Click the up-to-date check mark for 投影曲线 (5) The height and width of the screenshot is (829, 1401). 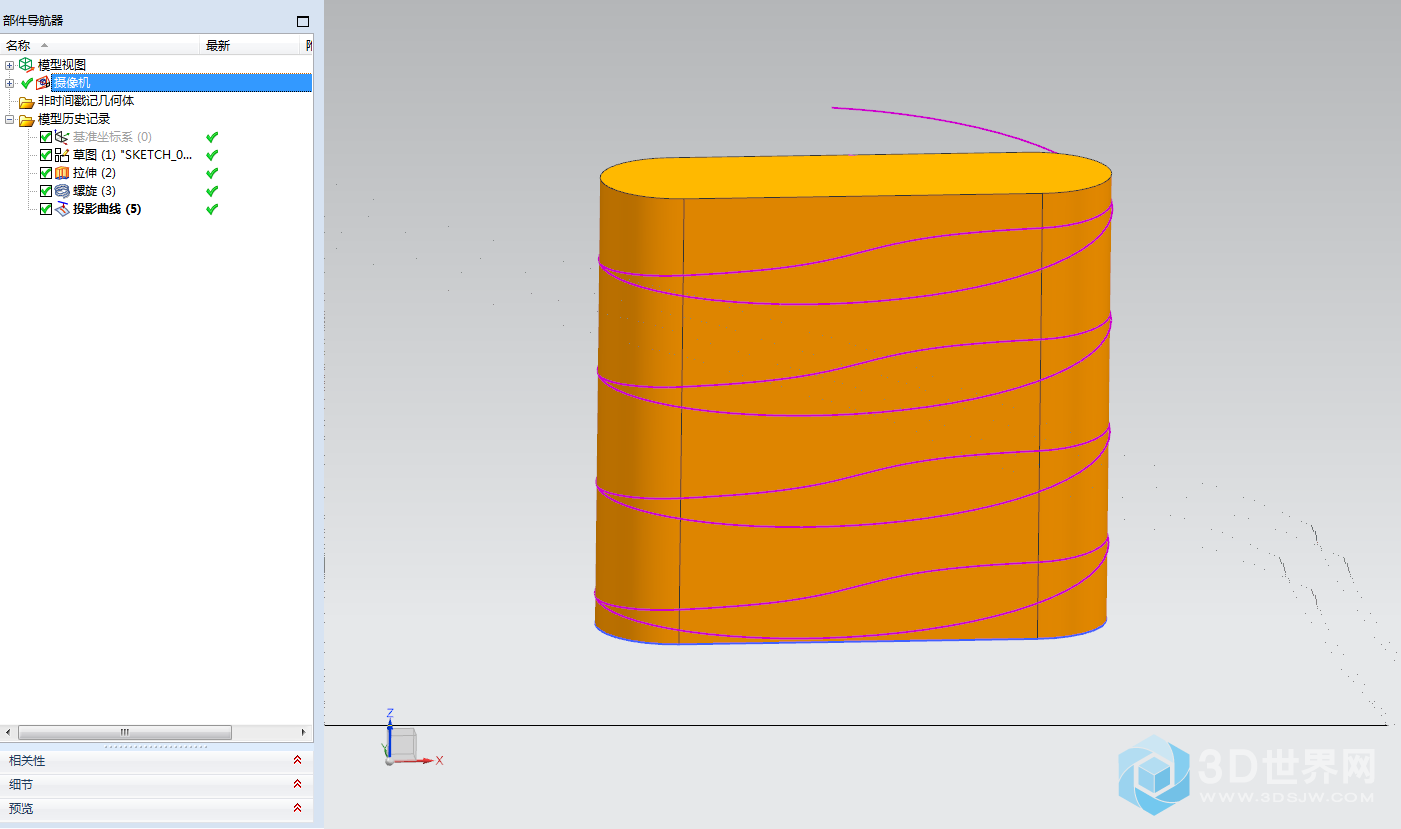(x=212, y=209)
